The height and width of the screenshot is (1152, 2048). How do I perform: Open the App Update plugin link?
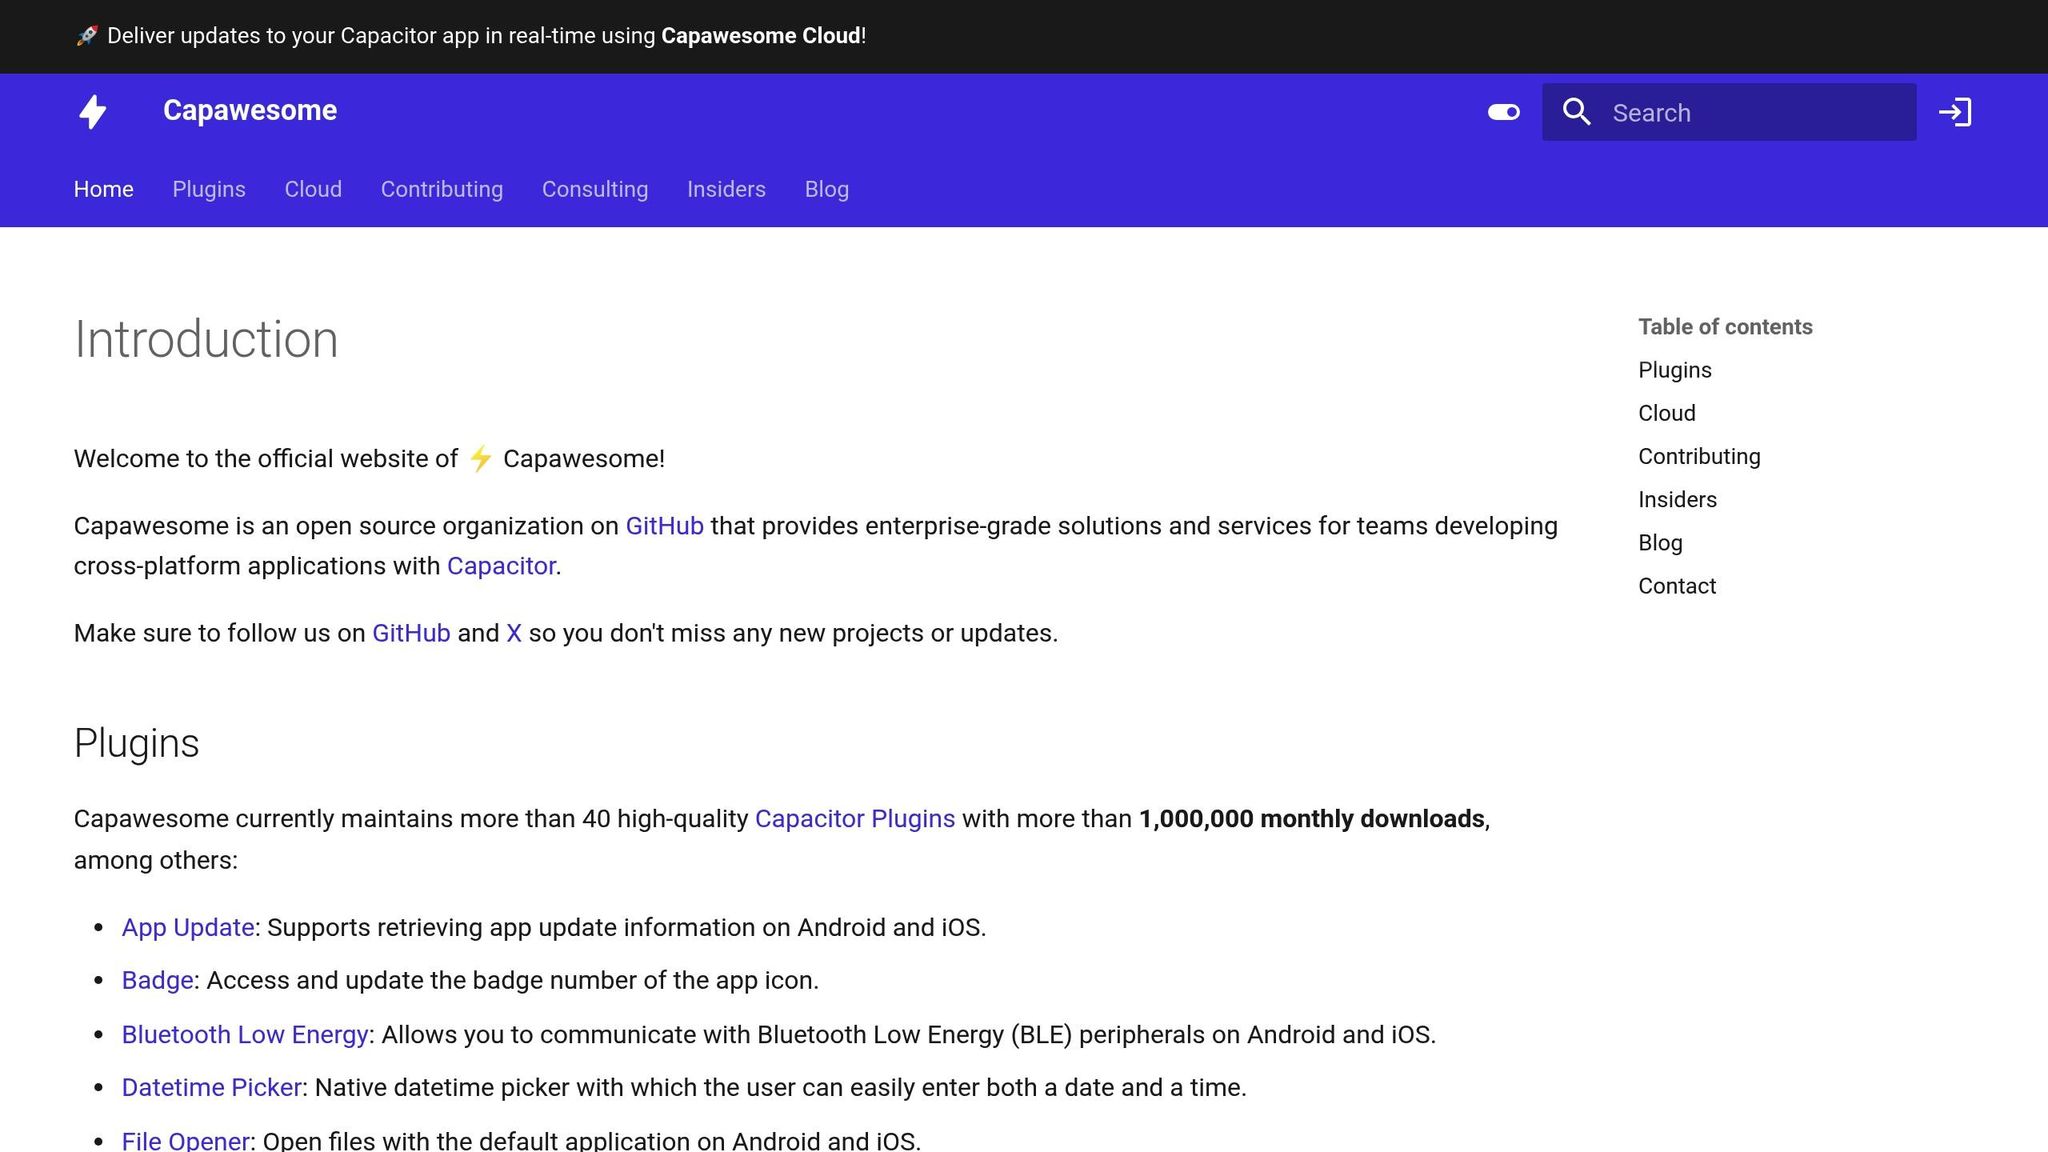[x=188, y=927]
